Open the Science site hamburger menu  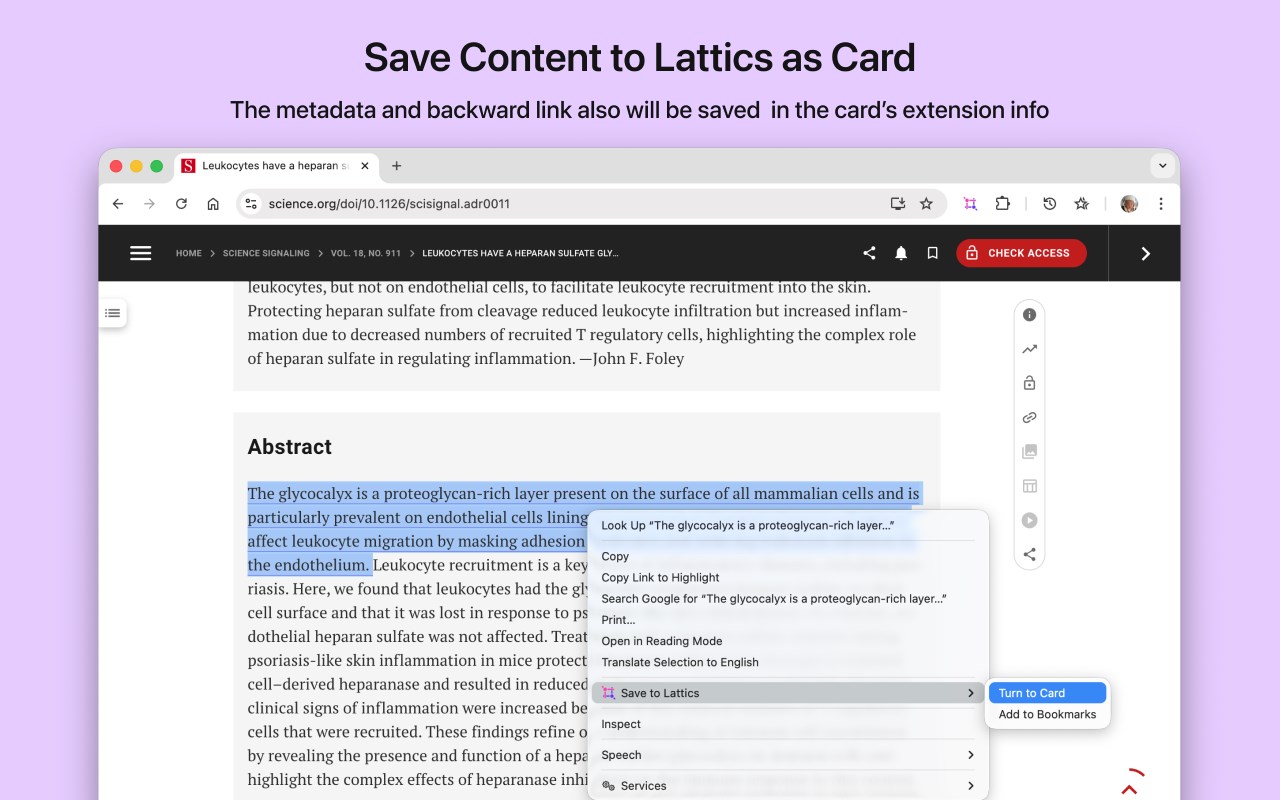(141, 253)
